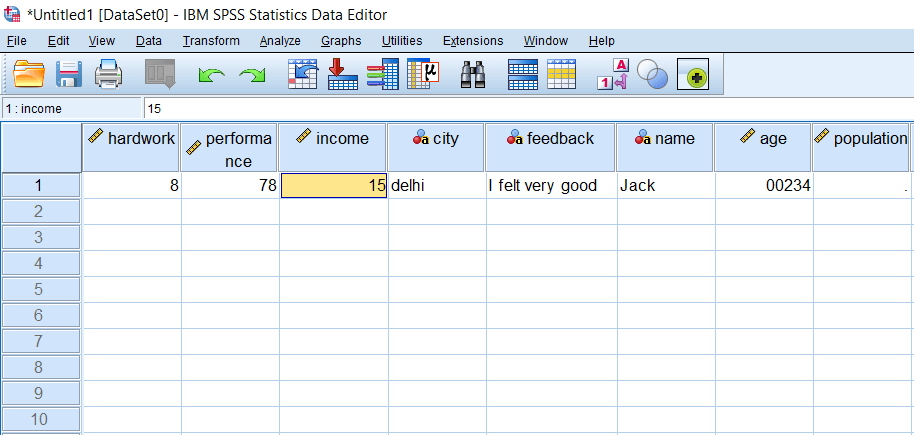Select row 9 header
The width and height of the screenshot is (914, 435).
[41, 393]
